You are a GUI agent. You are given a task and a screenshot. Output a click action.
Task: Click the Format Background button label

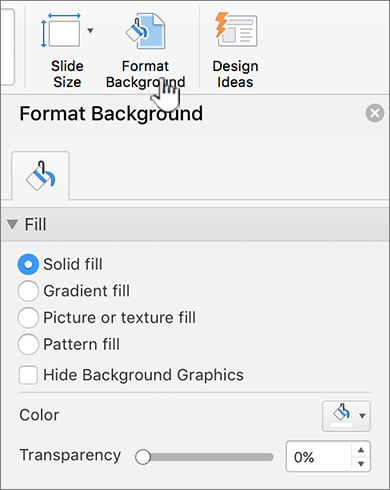pos(145,74)
